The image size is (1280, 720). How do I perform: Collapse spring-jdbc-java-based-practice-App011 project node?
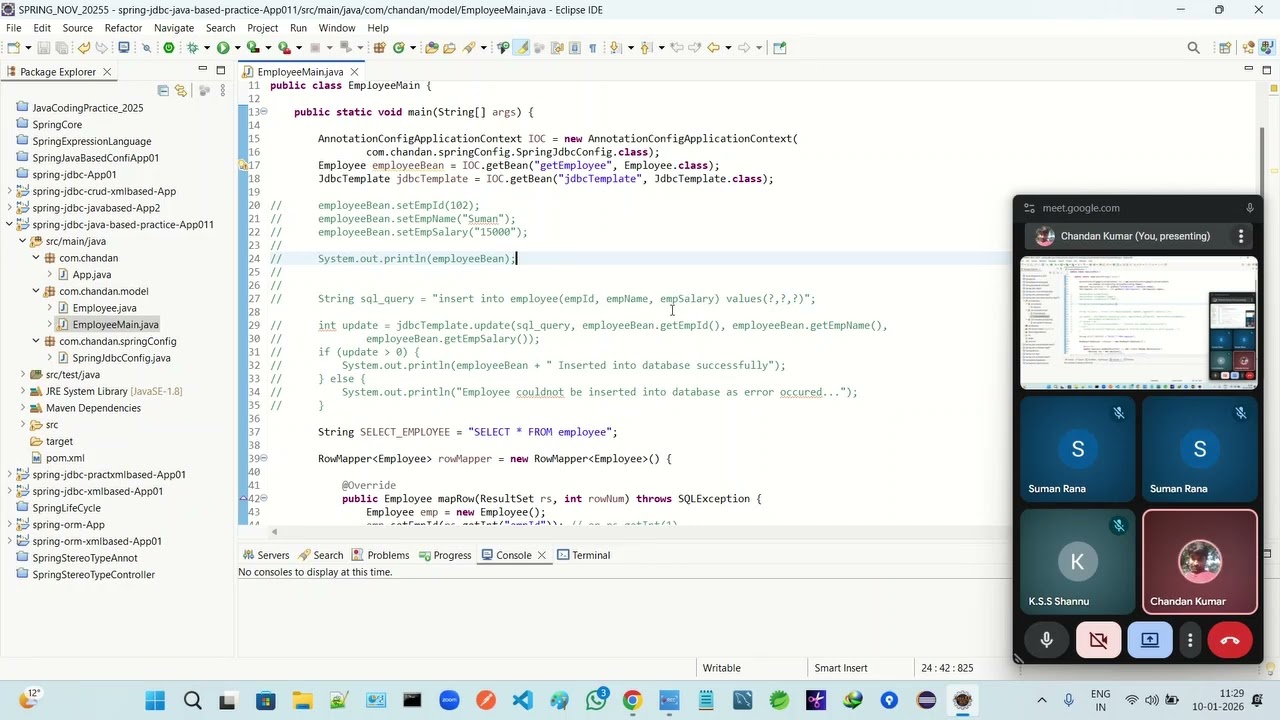(9, 225)
